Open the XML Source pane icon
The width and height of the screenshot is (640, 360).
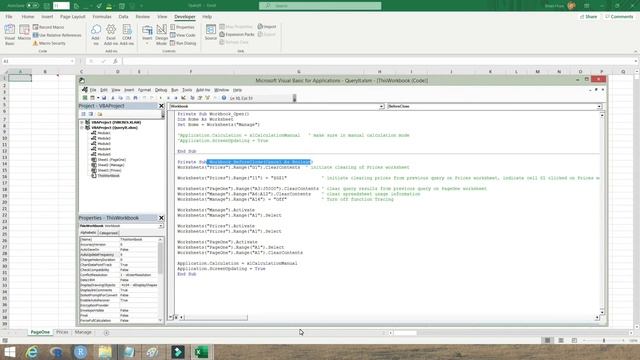[211, 33]
